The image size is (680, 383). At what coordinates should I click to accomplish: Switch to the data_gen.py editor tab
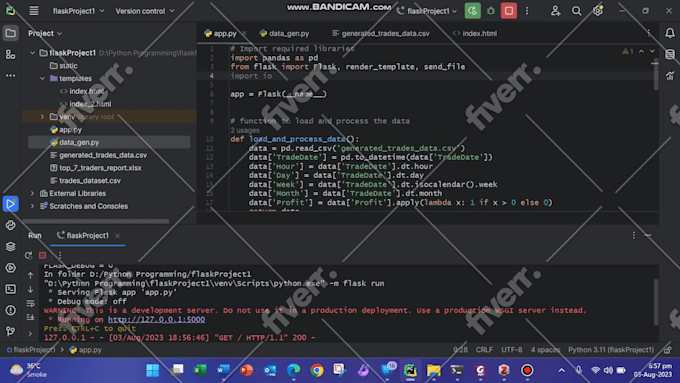click(284, 33)
